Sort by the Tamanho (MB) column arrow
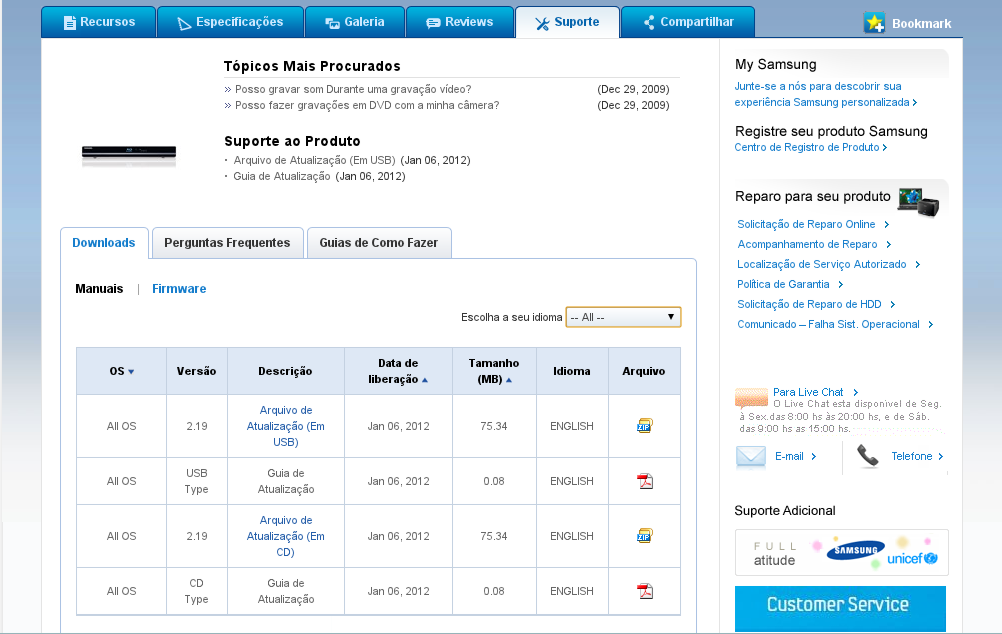Viewport: 1002px width, 634px height. [x=509, y=380]
